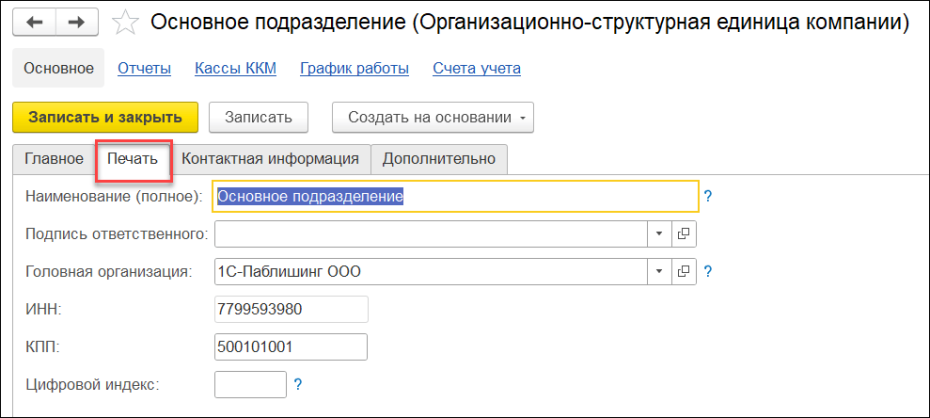Screen dimensions: 930x418
Task: Click the Головная организация field with 1С-Паблишинг ООО
Action: pyautogui.click(x=431, y=272)
